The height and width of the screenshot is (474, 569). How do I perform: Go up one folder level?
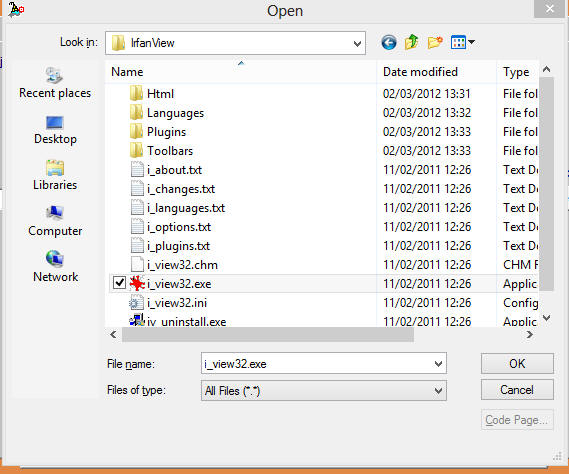(412, 42)
